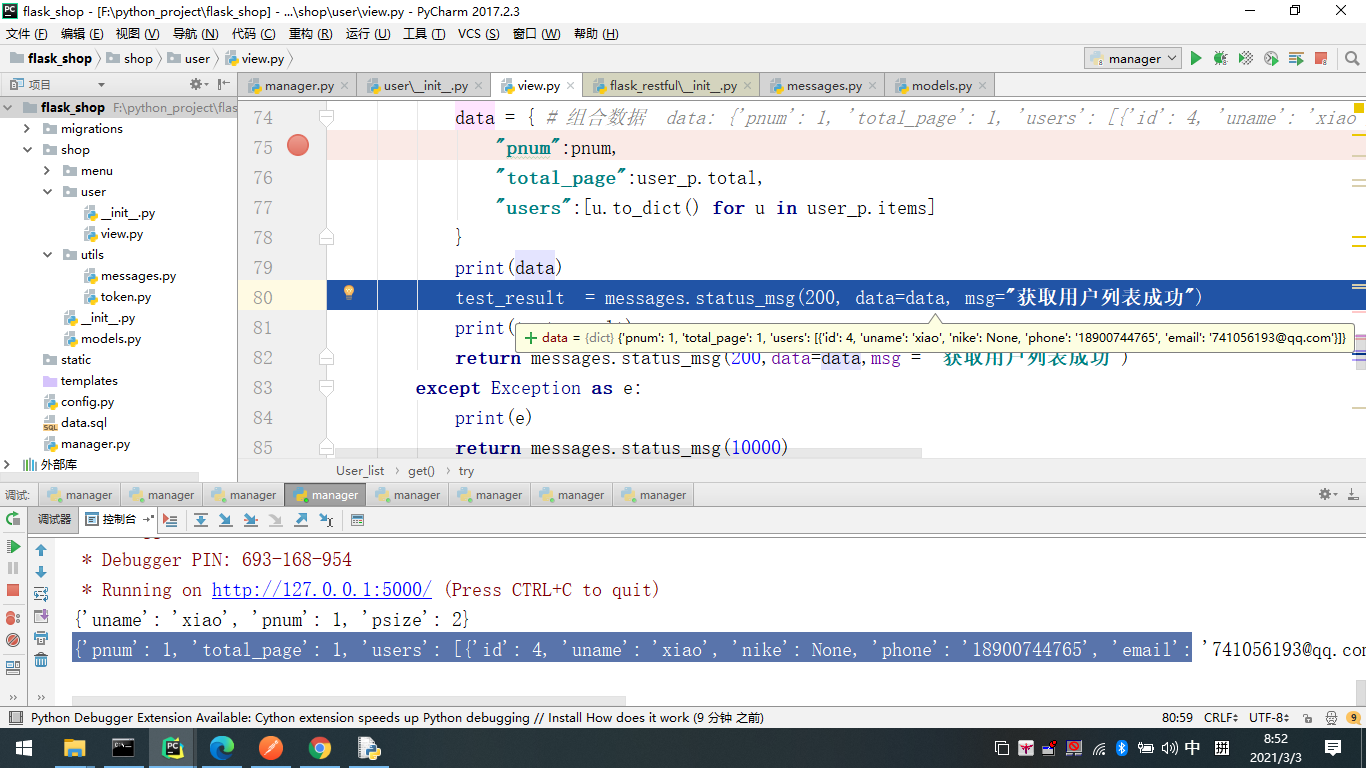
Task: Expand the menu folder
Action: (47, 171)
